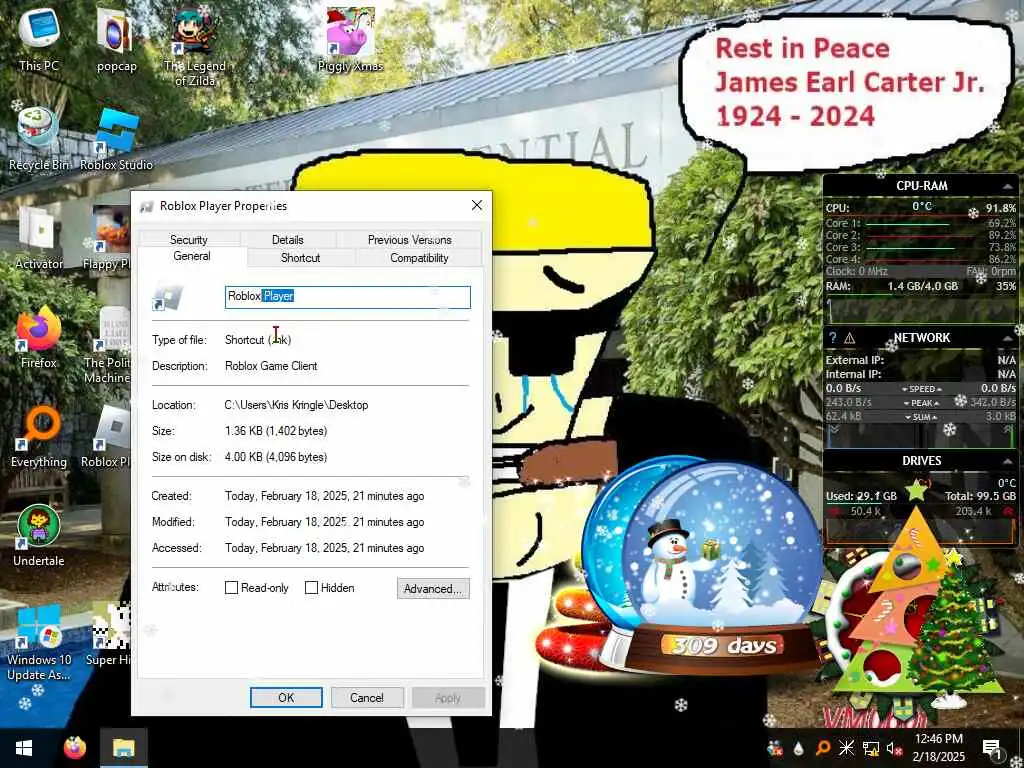Select the Everything search desktop shortcut
This screenshot has height=768, width=1024.
pos(39,437)
